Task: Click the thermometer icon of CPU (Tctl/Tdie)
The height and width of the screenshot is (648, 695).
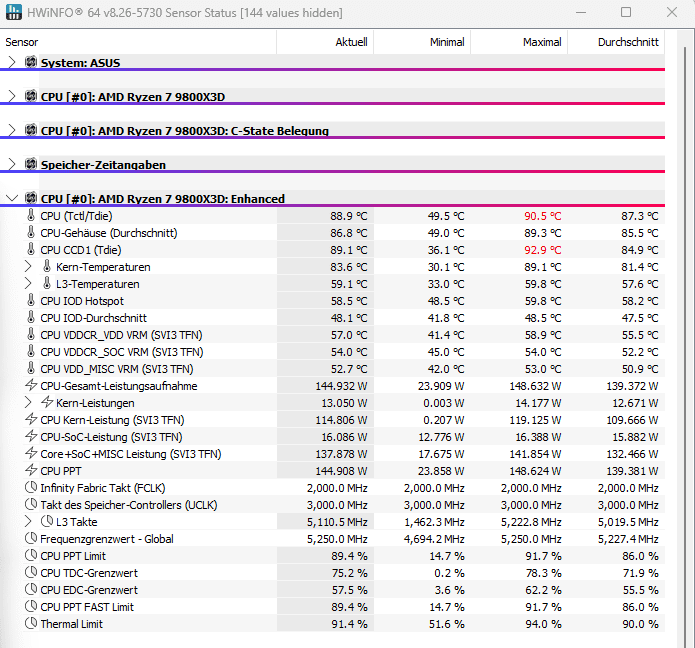Action: point(31,215)
